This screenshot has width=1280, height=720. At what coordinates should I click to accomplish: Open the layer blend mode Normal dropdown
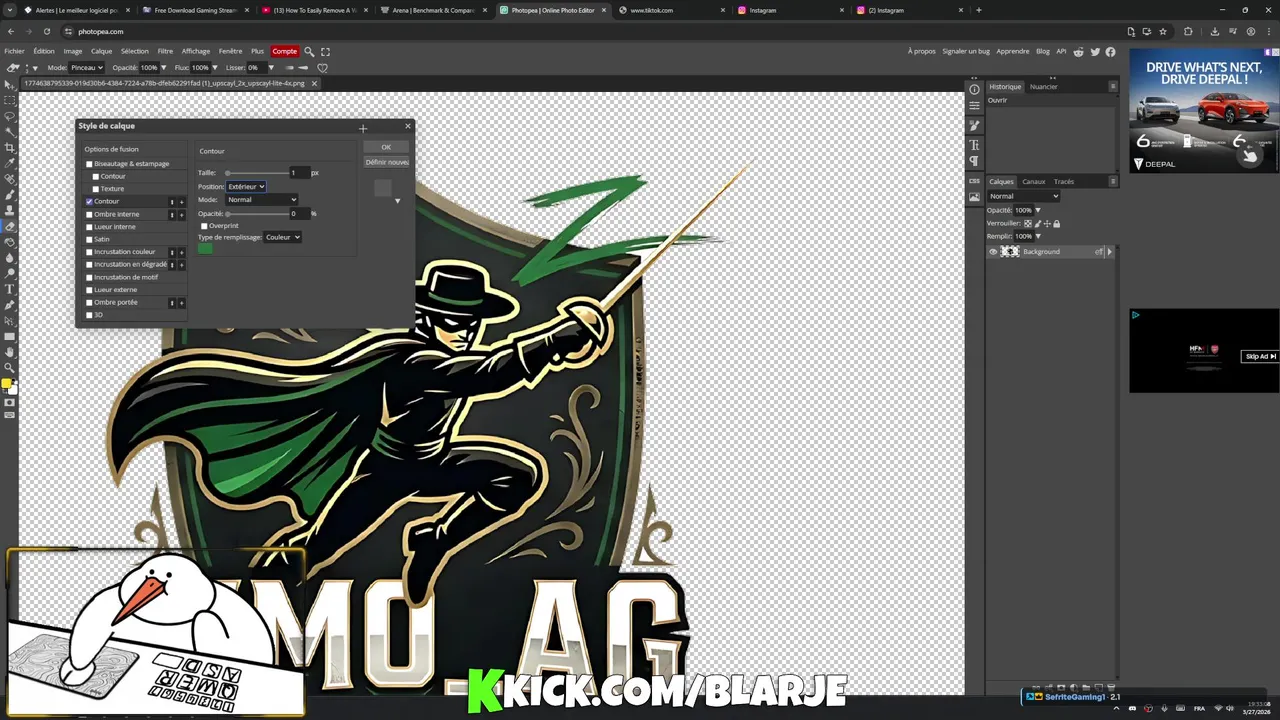pos(1023,196)
